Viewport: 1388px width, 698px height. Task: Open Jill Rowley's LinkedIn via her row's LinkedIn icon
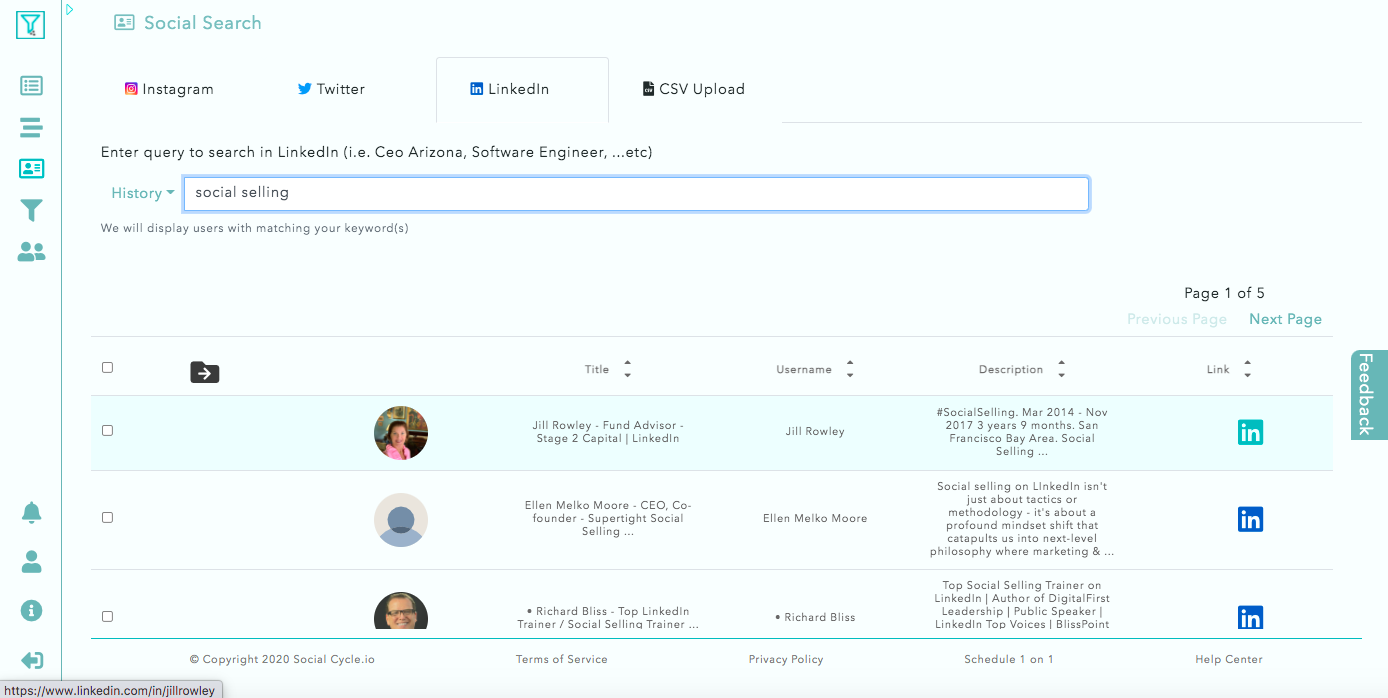click(x=1250, y=432)
